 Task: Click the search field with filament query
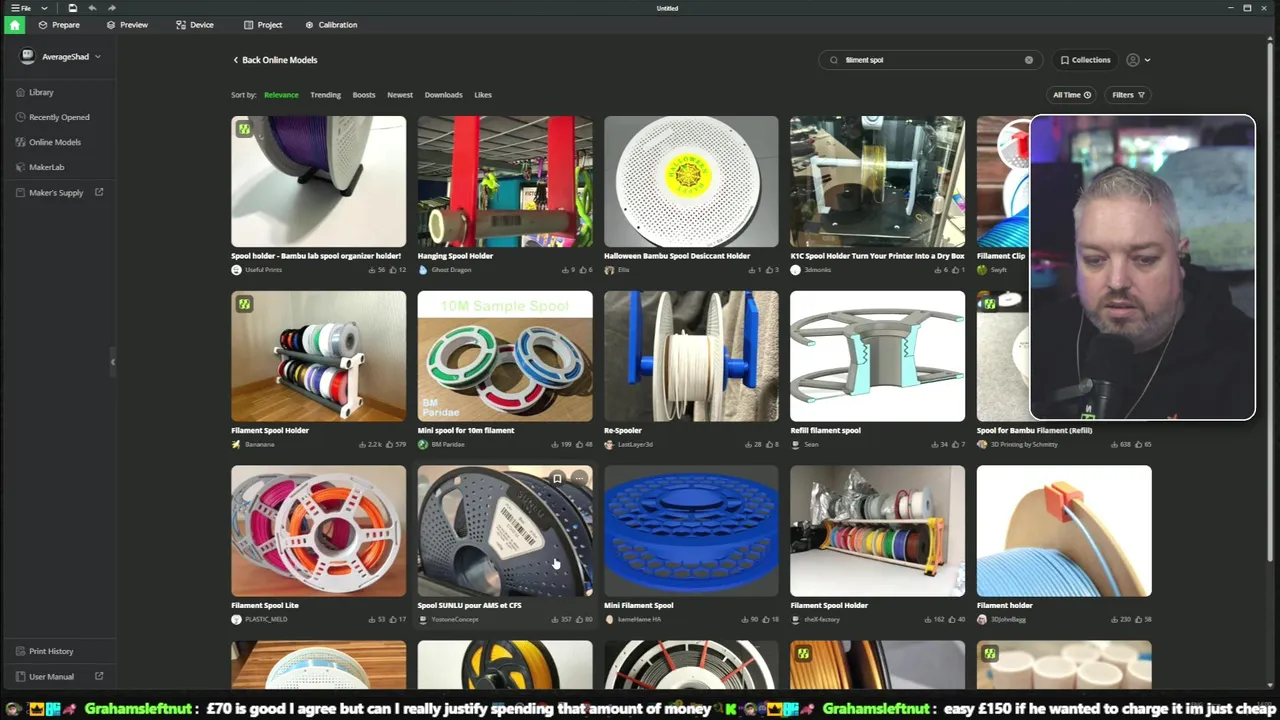[930, 60]
